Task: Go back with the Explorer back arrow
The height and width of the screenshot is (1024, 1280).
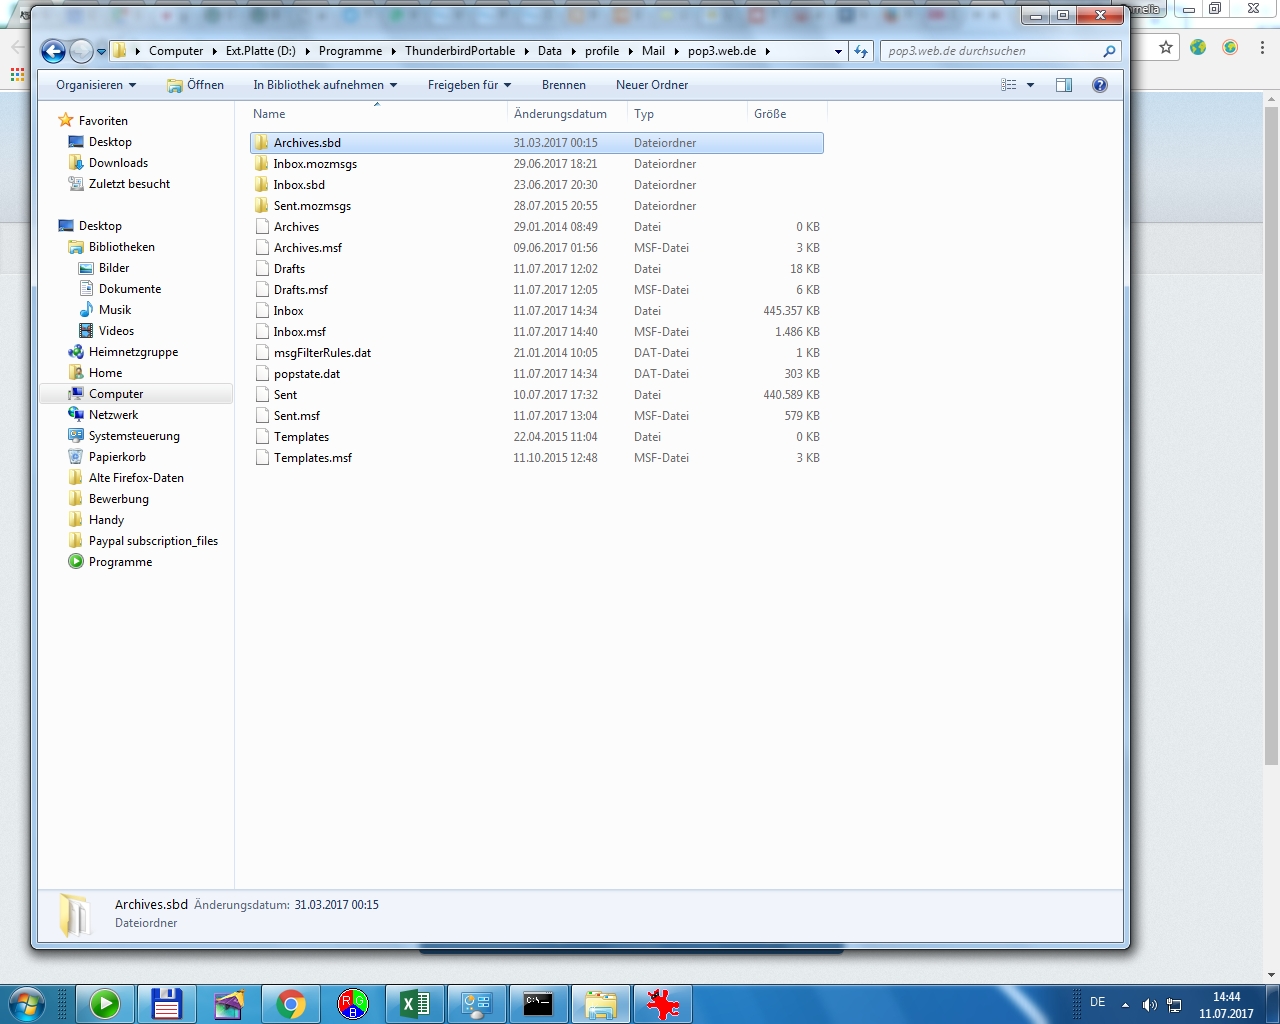Action: point(53,51)
